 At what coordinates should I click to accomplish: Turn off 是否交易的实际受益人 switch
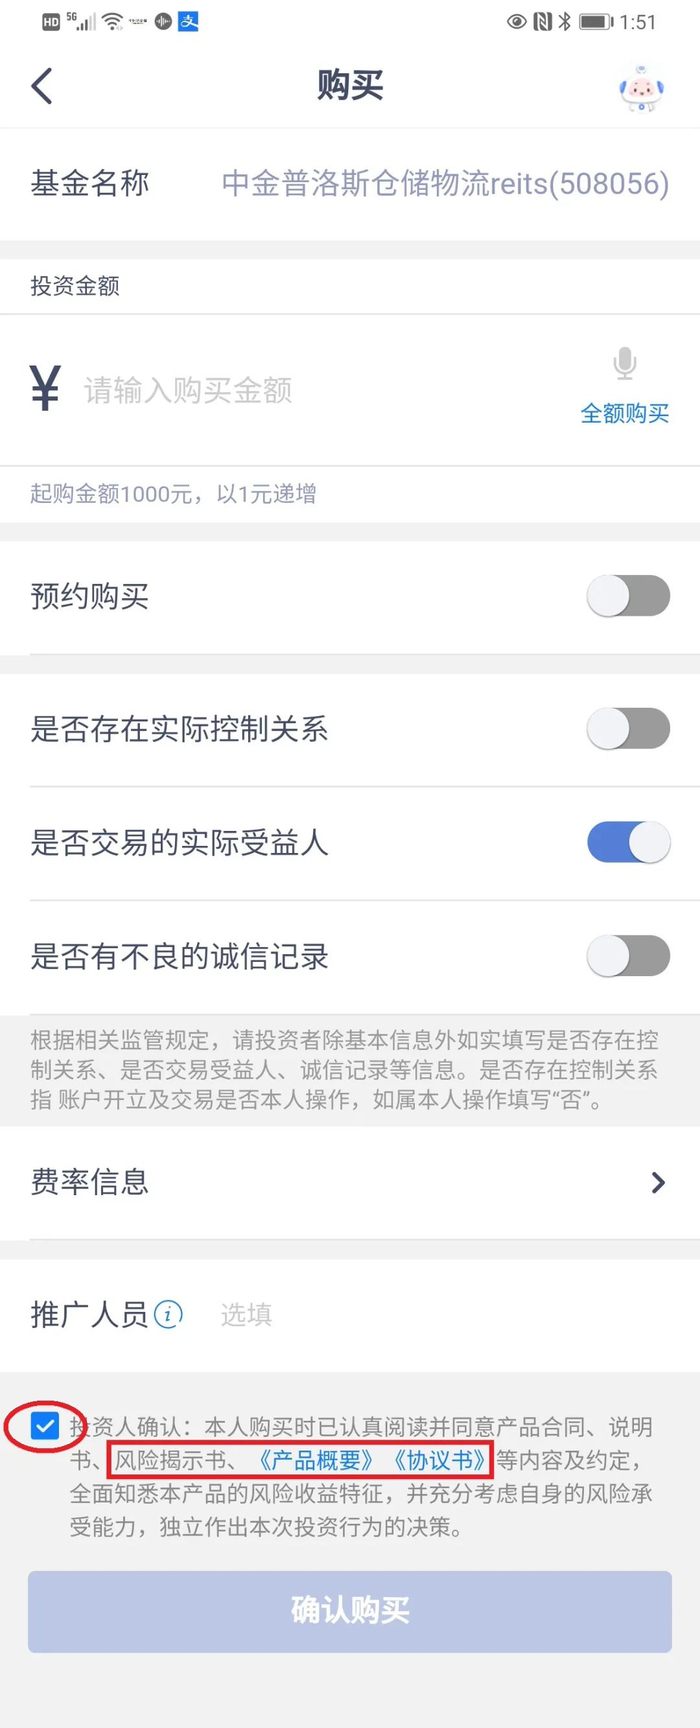628,842
